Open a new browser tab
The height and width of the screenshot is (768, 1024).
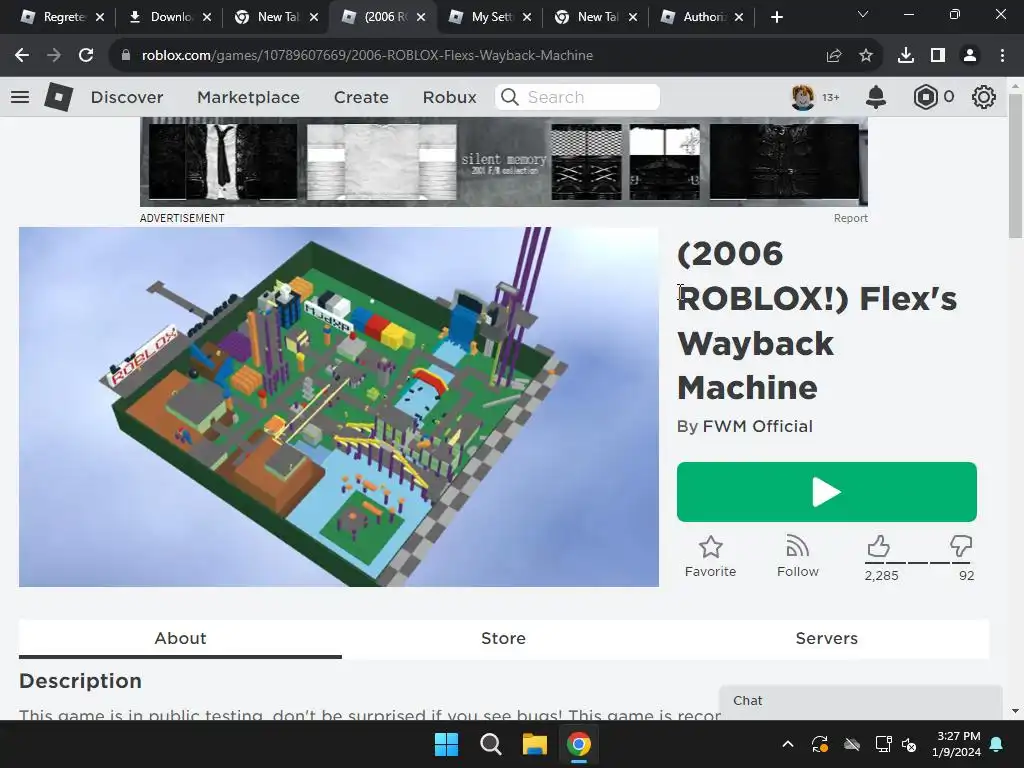(x=776, y=17)
